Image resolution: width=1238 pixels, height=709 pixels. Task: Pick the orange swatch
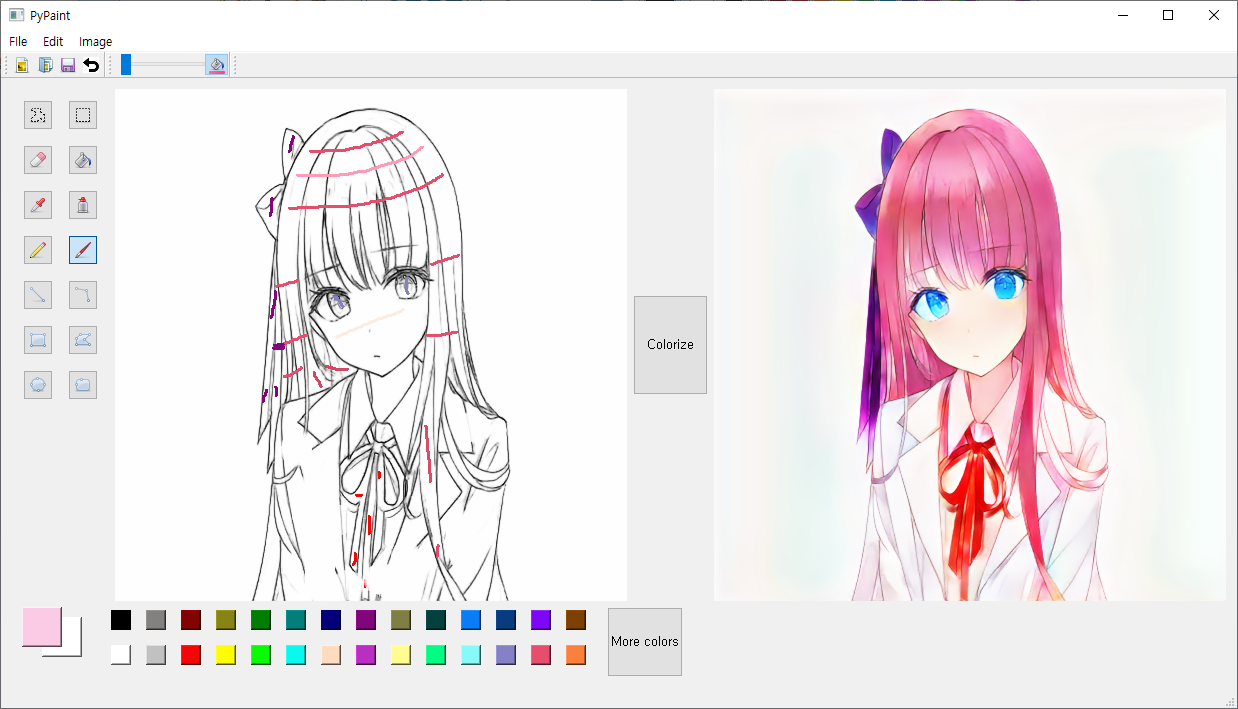pyautogui.click(x=576, y=655)
